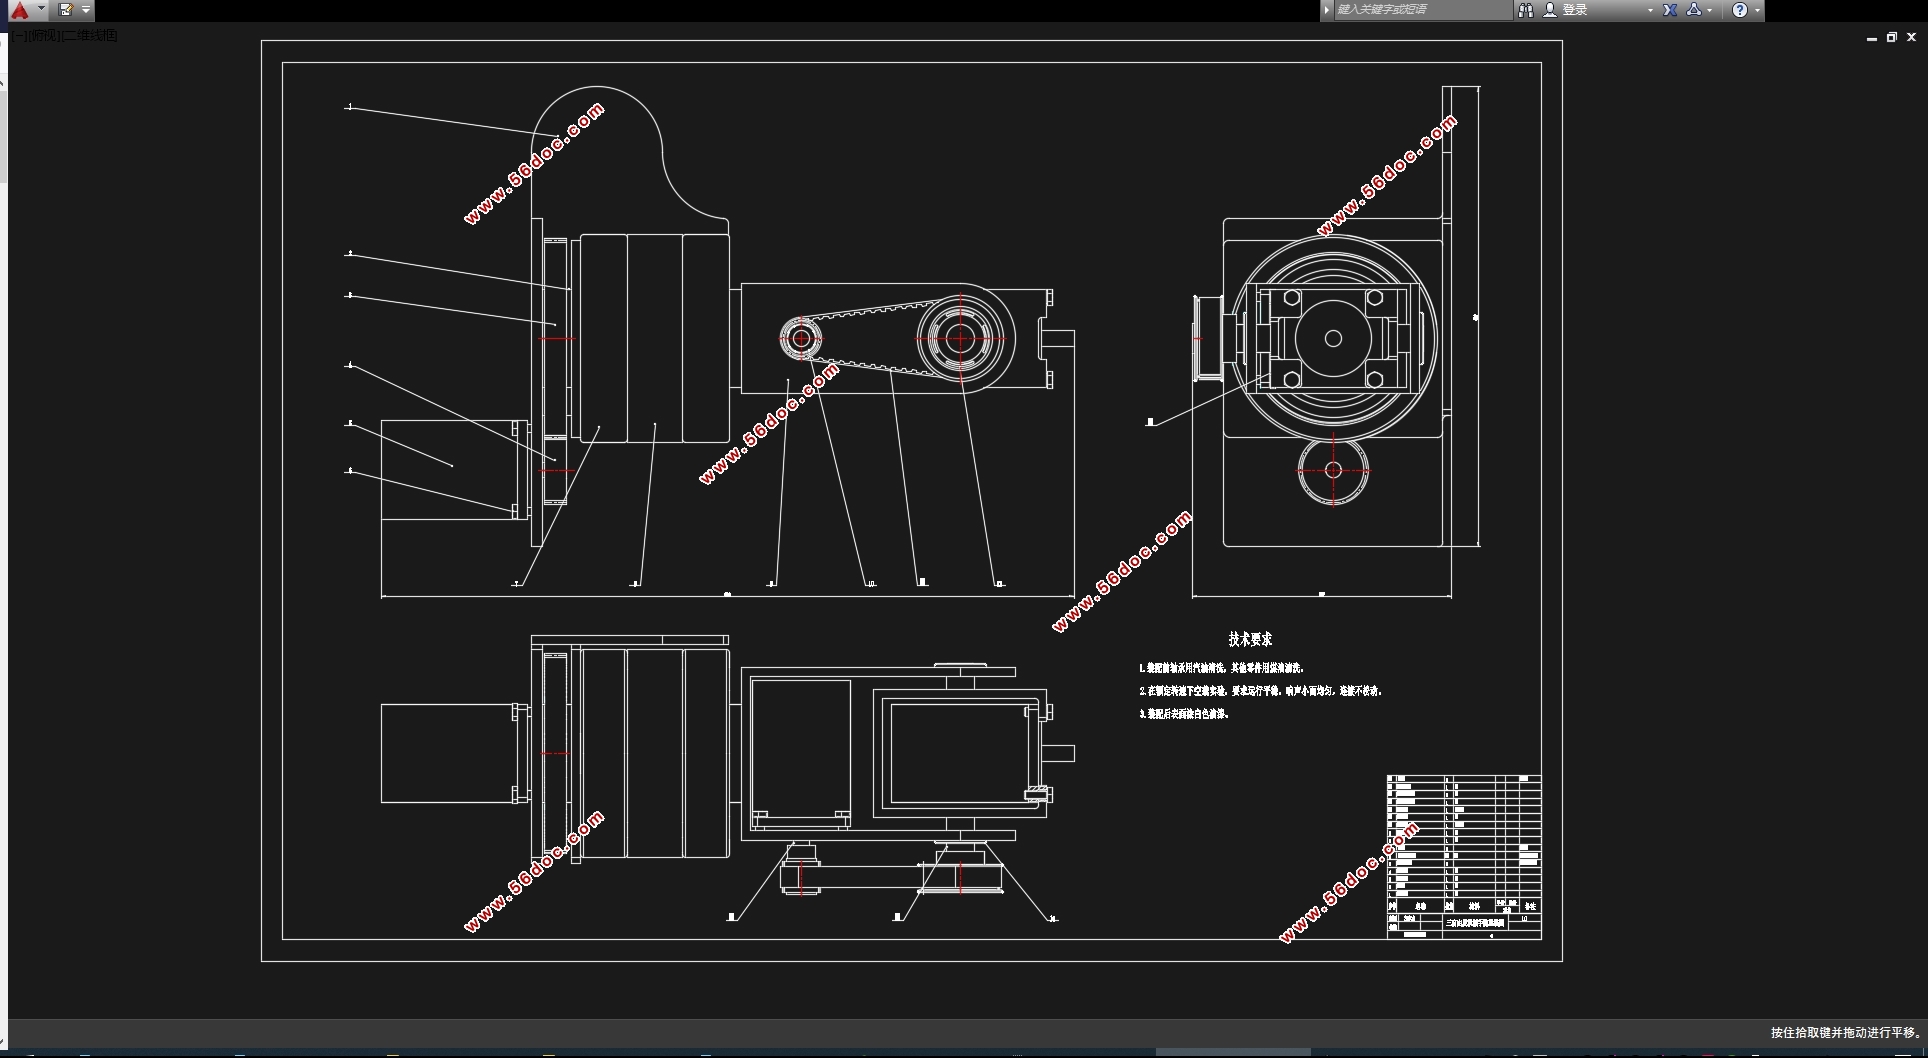Open Help with the question mark icon

(x=1740, y=10)
